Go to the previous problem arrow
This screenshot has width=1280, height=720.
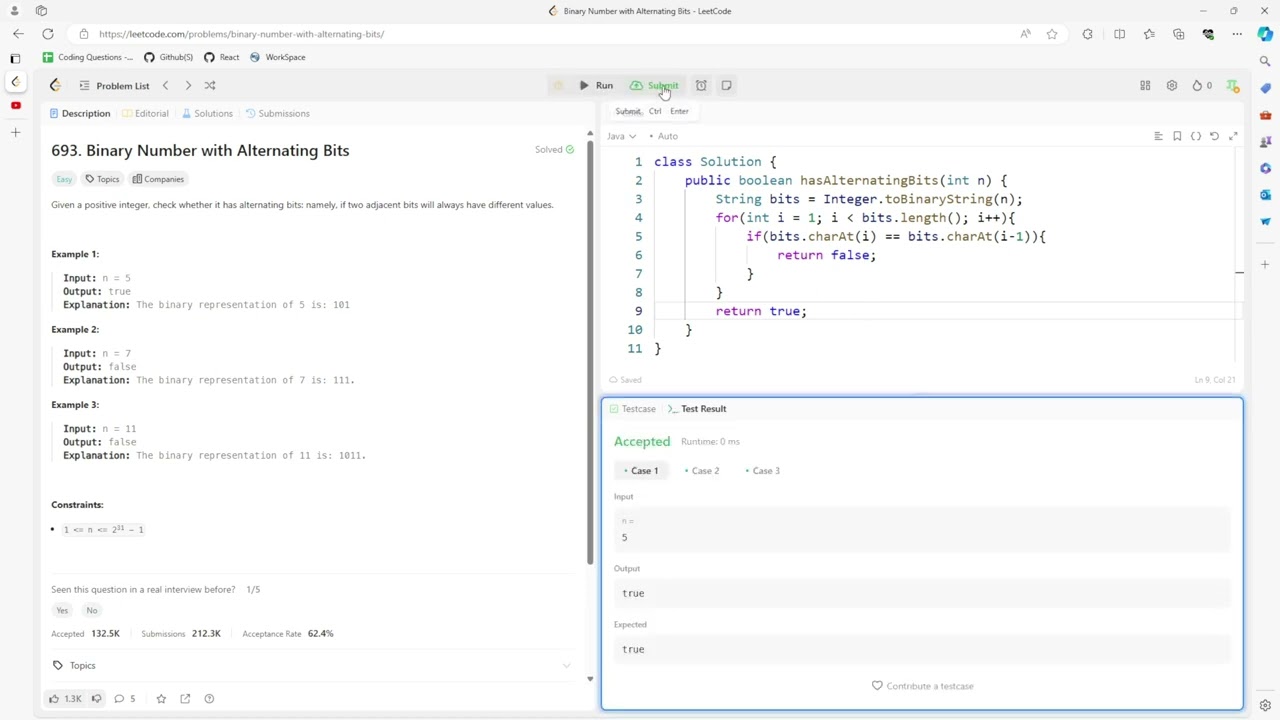coord(166,85)
